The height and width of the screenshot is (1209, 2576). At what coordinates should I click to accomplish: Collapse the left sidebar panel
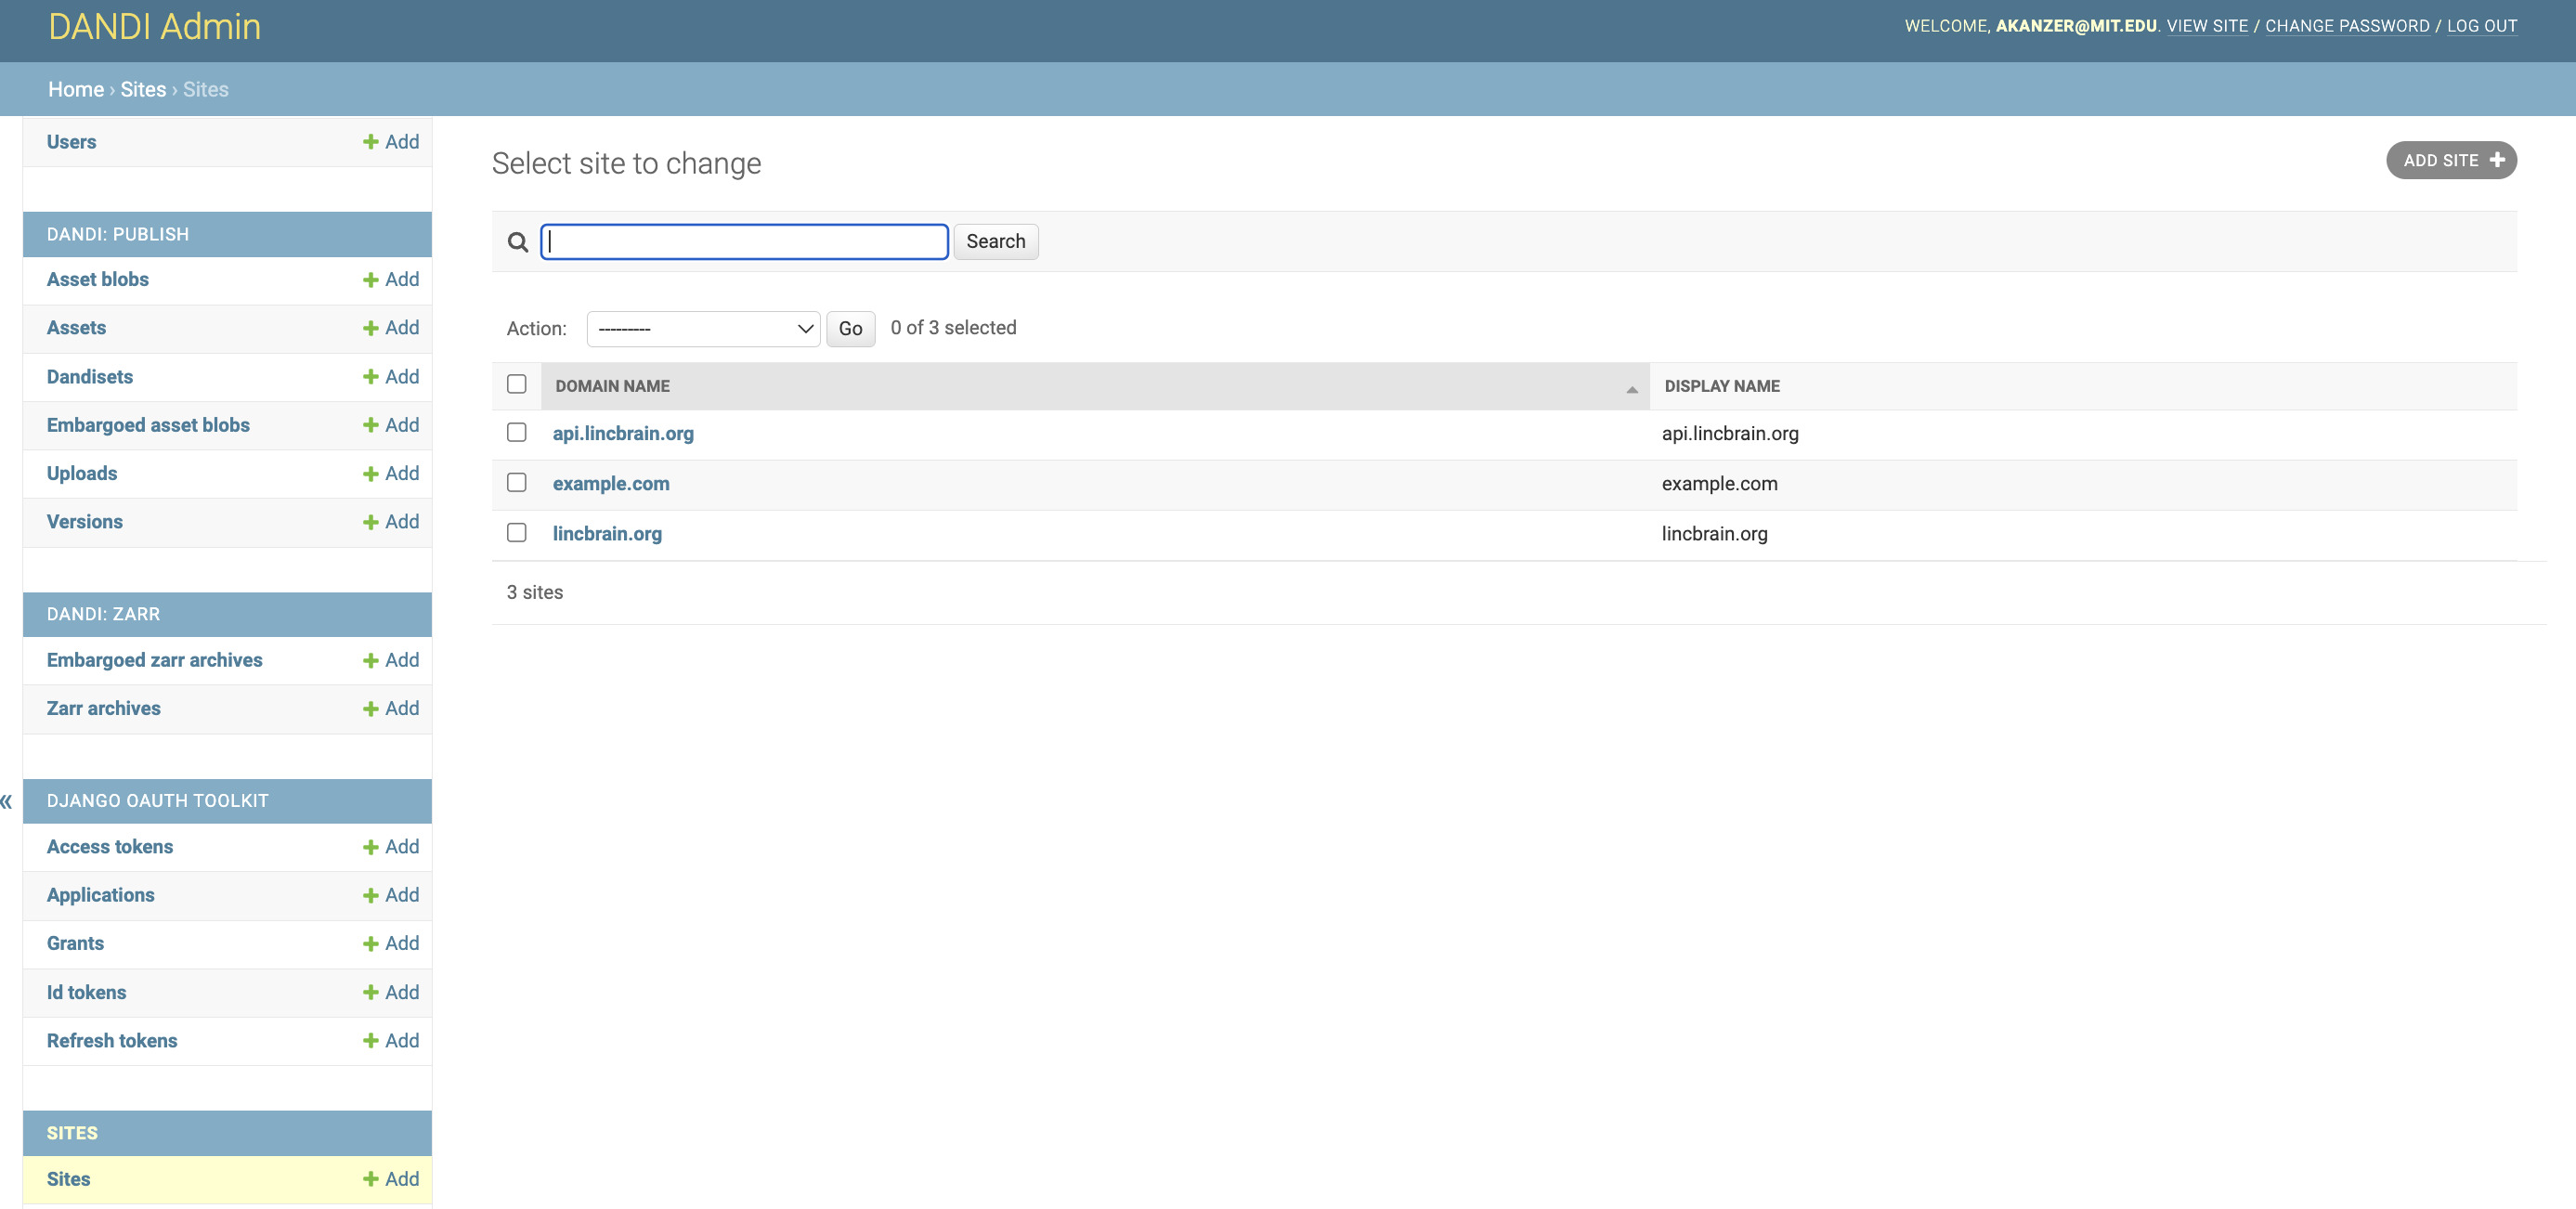(x=10, y=800)
